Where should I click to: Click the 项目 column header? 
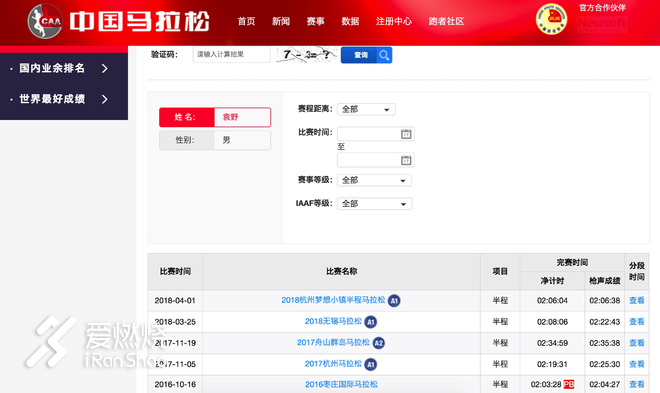[500, 271]
